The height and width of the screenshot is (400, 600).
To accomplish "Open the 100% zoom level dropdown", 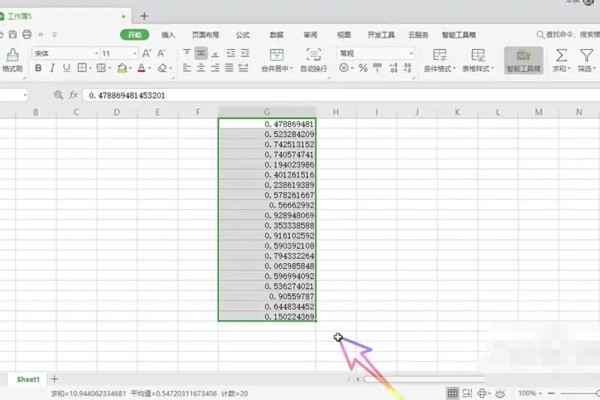I will pyautogui.click(x=530, y=393).
